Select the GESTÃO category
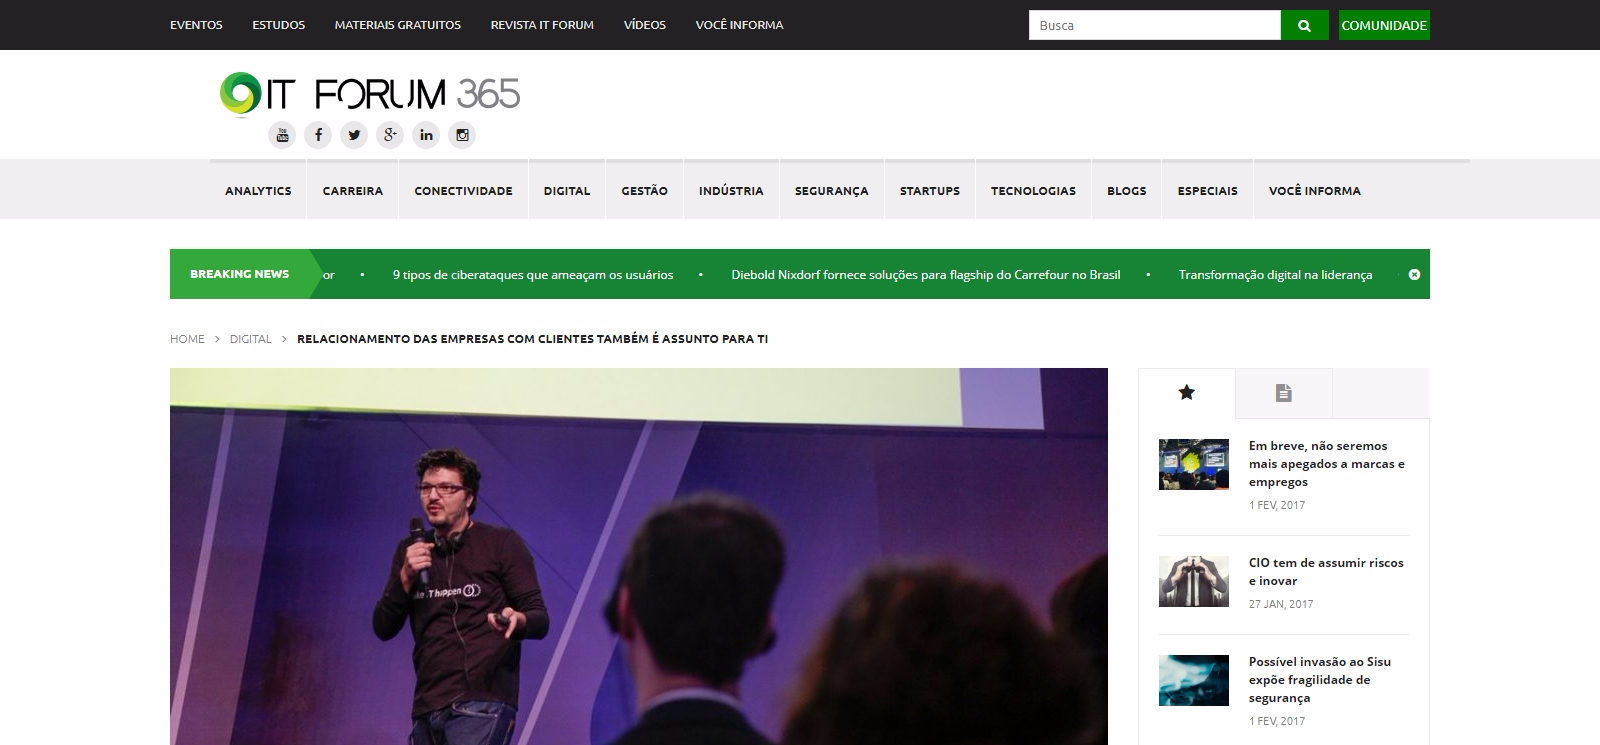 (644, 191)
